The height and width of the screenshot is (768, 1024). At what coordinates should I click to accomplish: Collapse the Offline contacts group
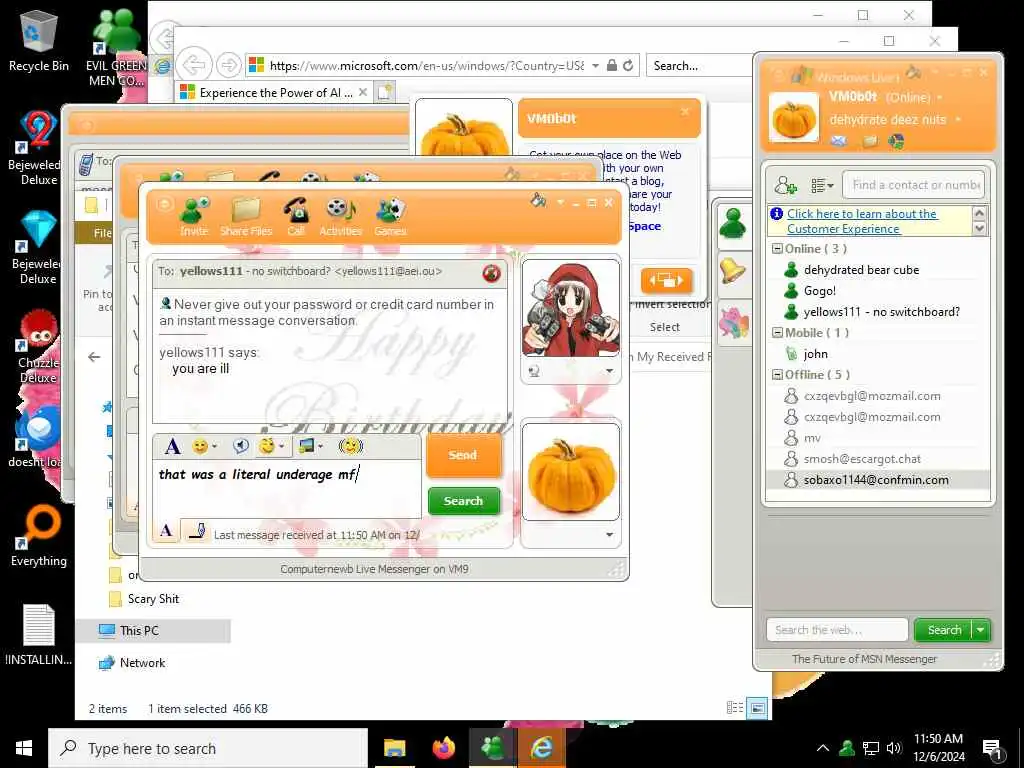tap(777, 374)
